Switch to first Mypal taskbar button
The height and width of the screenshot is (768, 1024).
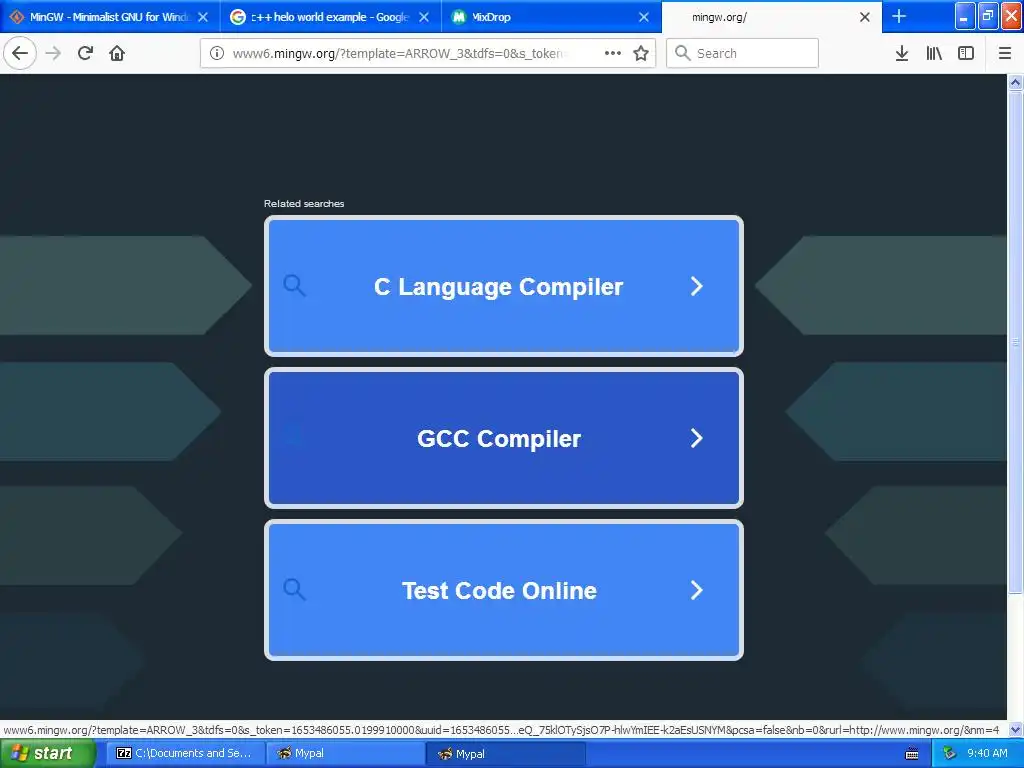345,754
